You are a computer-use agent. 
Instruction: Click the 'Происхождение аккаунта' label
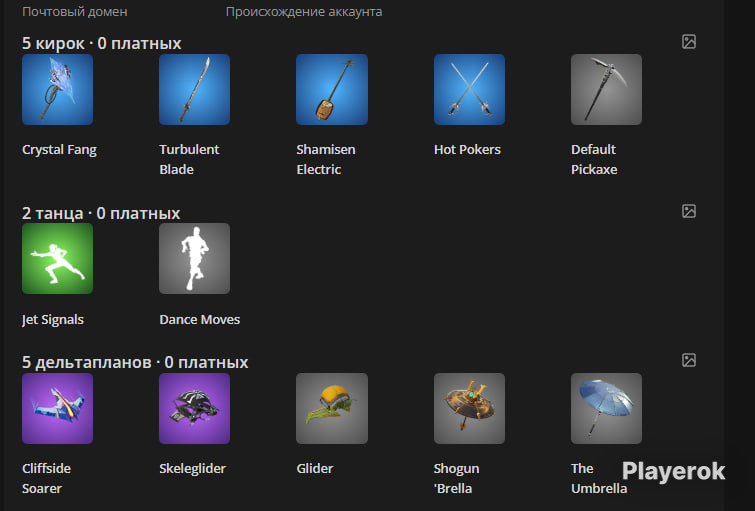(x=304, y=12)
